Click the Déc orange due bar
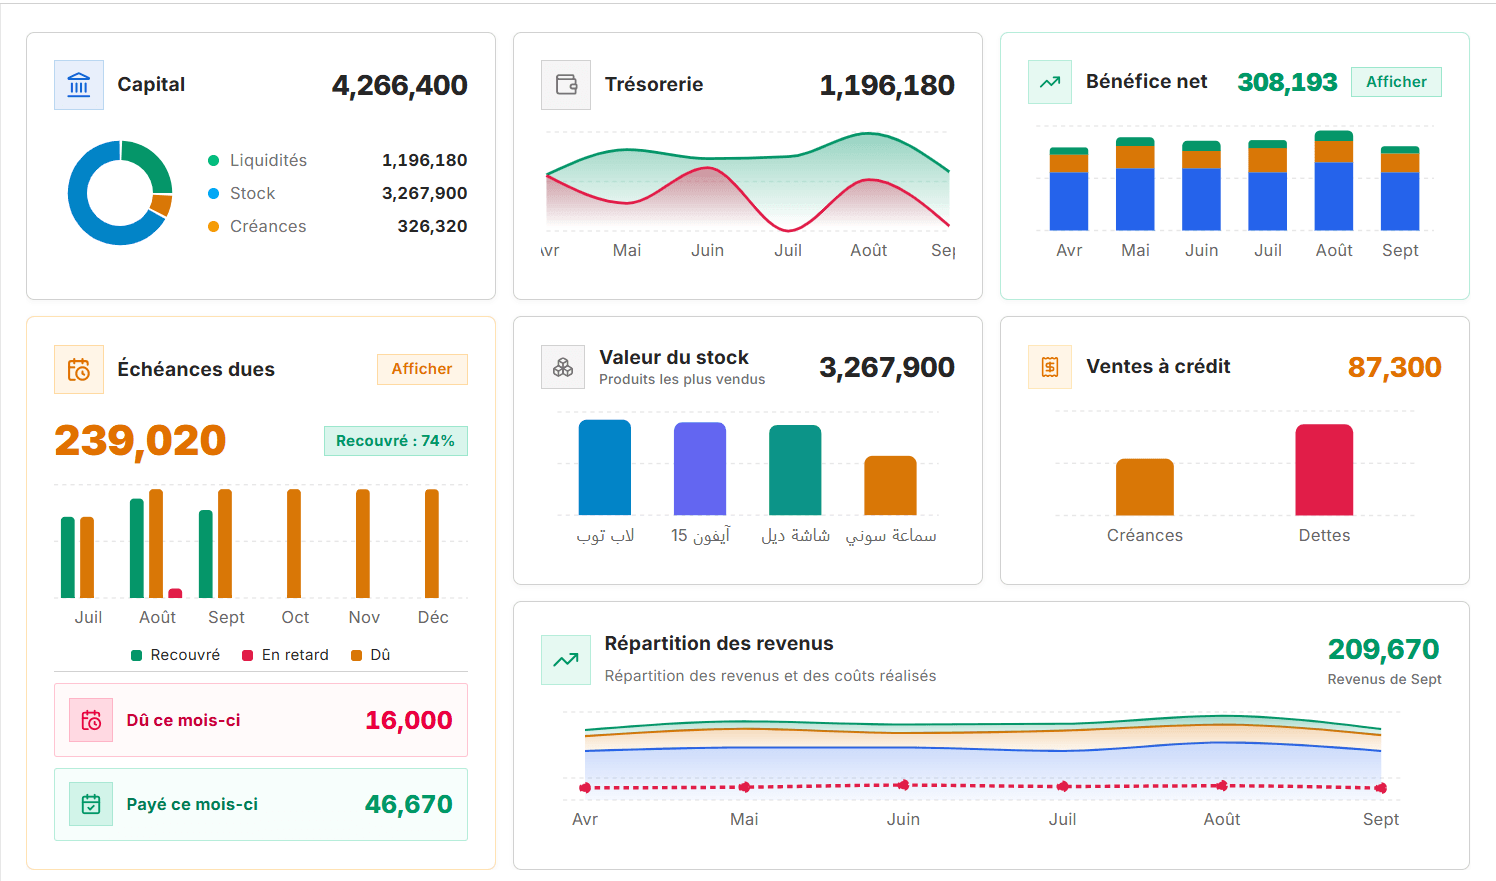The height and width of the screenshot is (881, 1496). point(432,544)
